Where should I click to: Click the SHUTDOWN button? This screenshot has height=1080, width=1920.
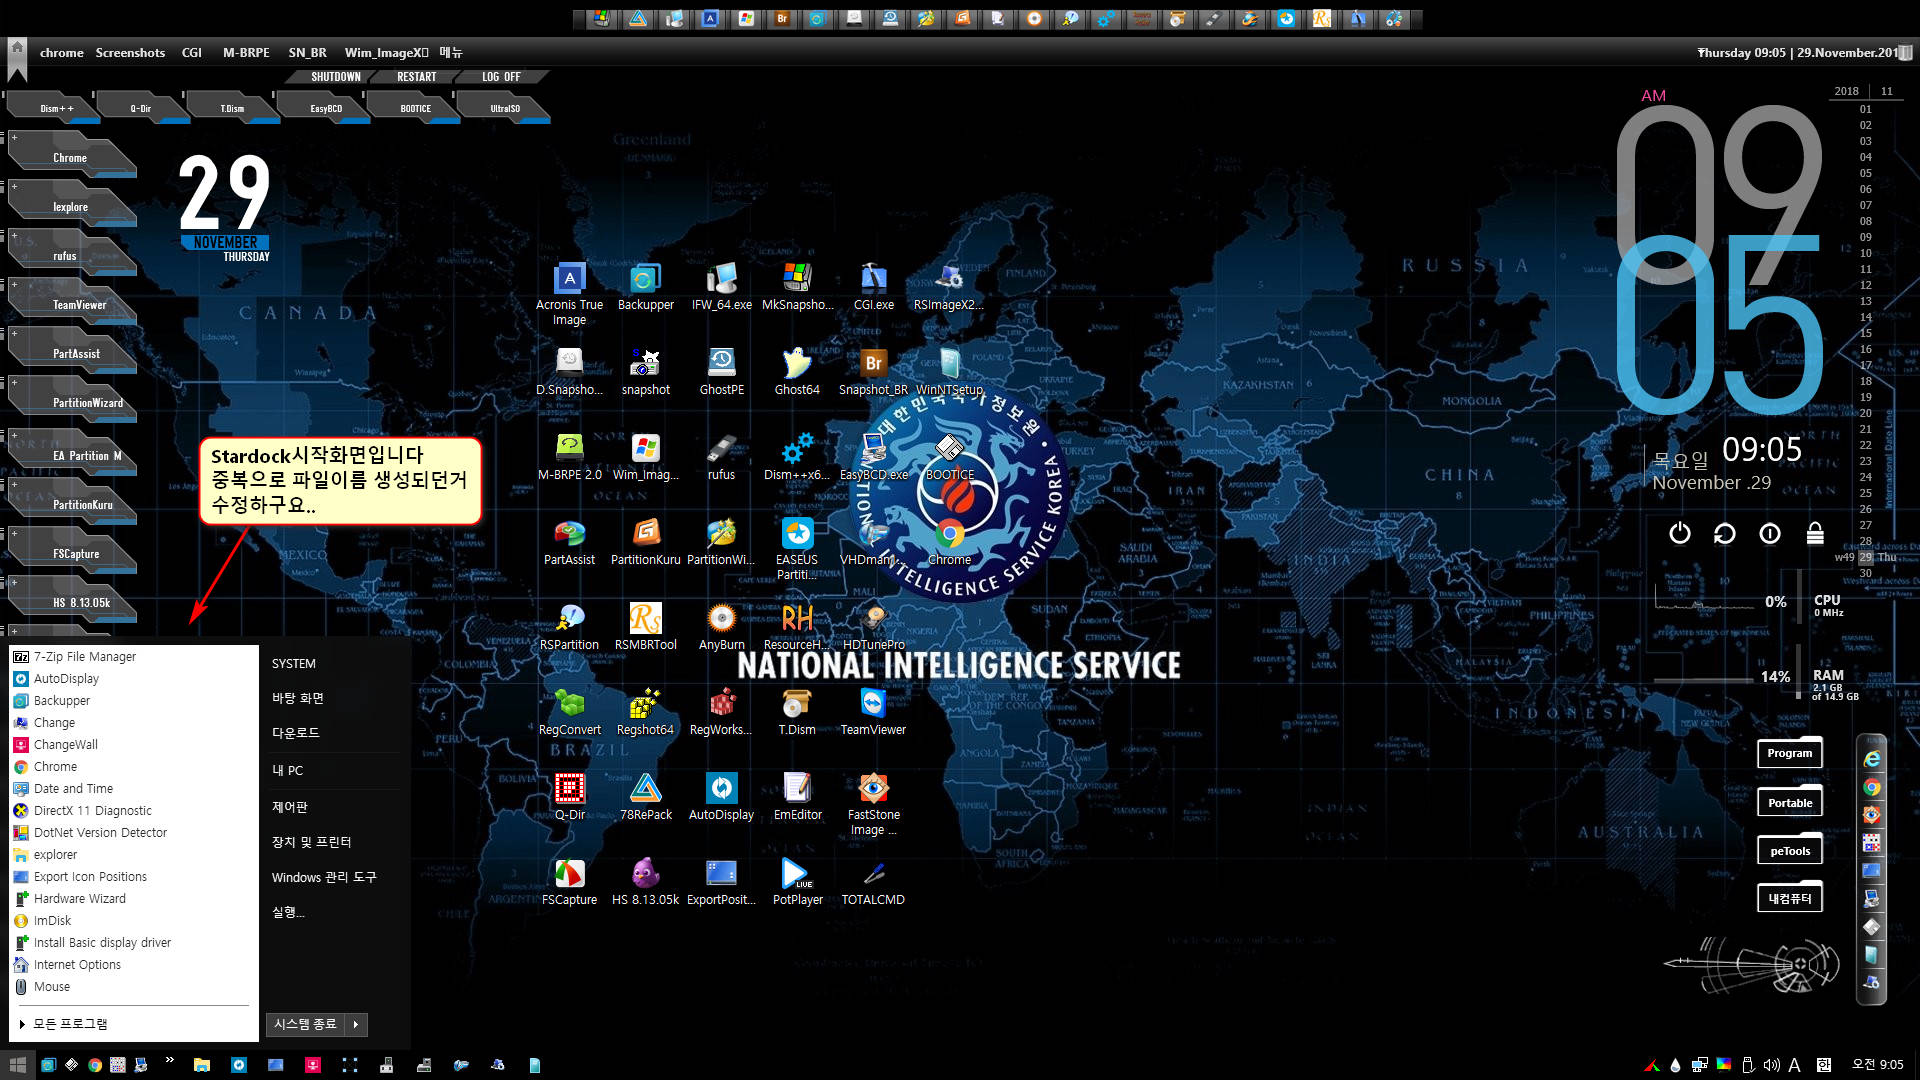click(335, 77)
